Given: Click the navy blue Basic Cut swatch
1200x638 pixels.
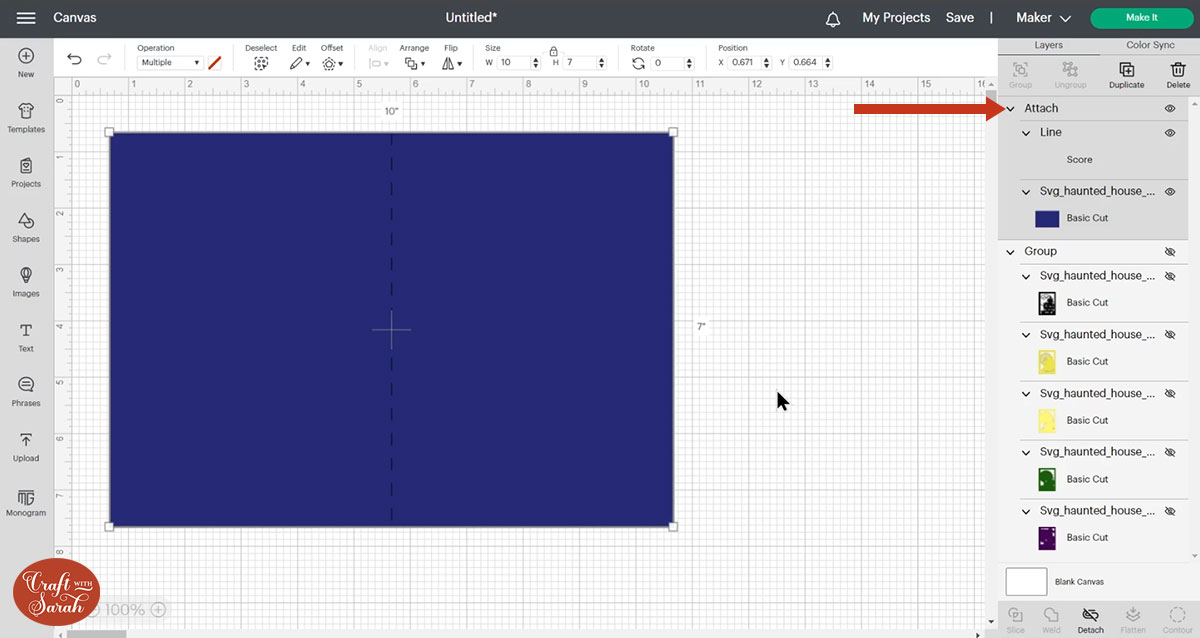Looking at the screenshot, I should pos(1047,218).
